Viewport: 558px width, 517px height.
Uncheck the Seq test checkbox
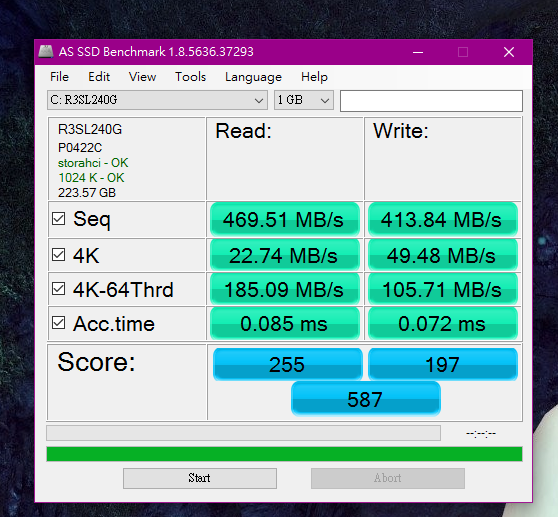click(x=58, y=218)
